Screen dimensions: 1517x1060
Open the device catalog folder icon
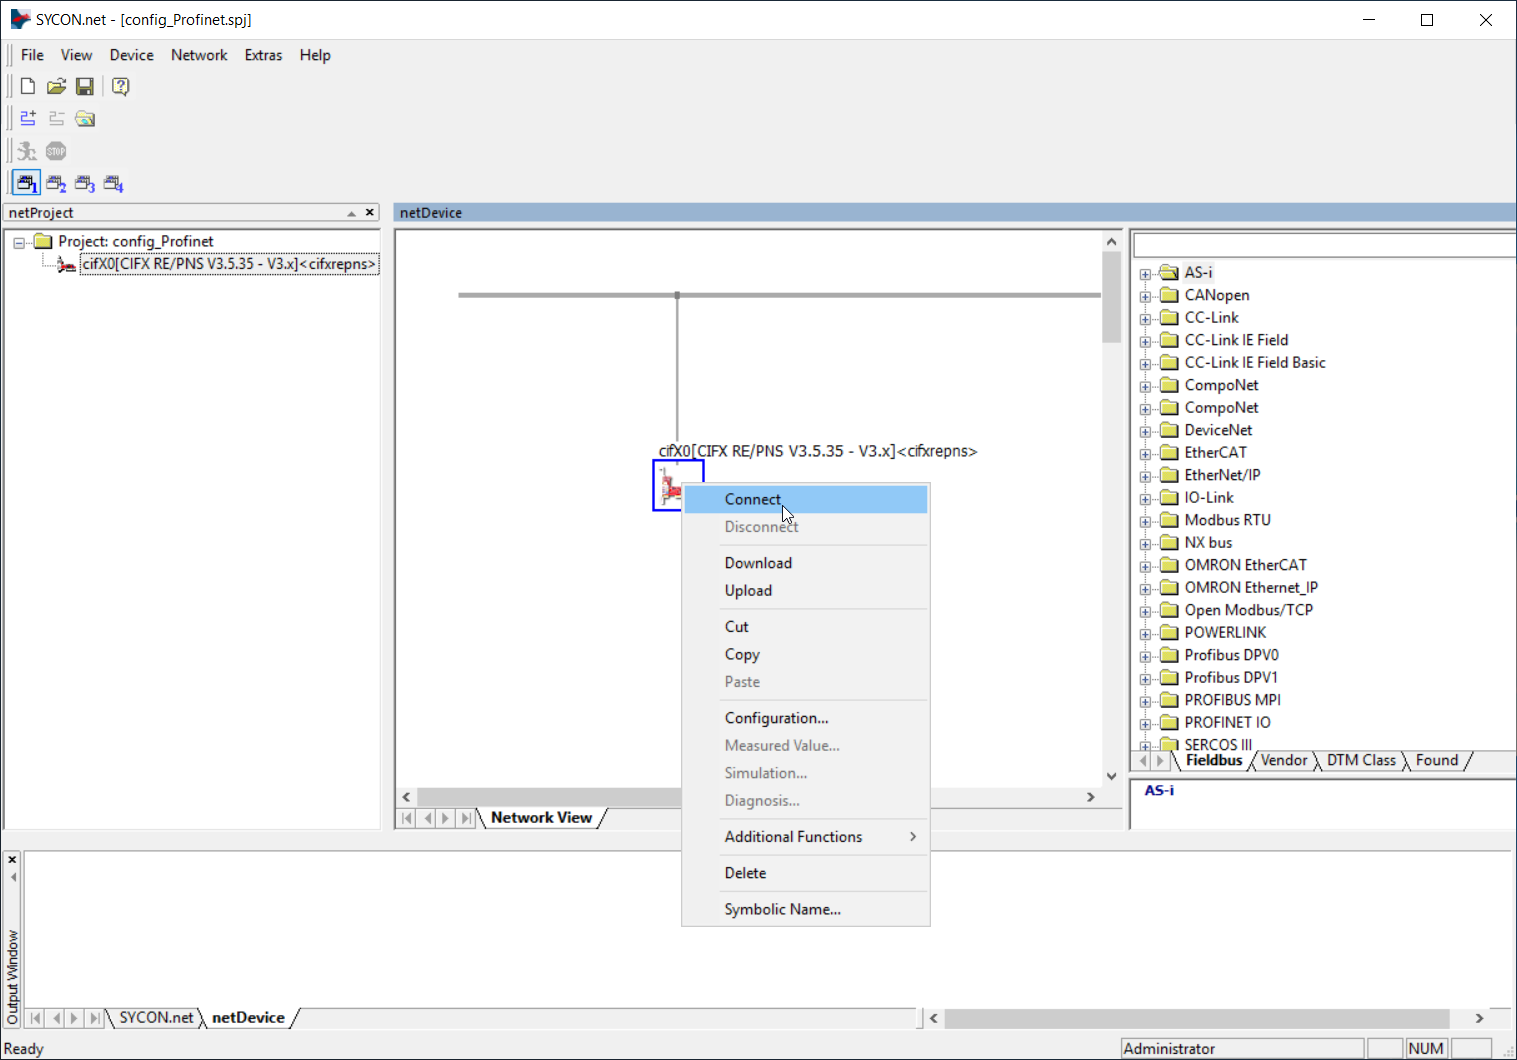tap(86, 119)
